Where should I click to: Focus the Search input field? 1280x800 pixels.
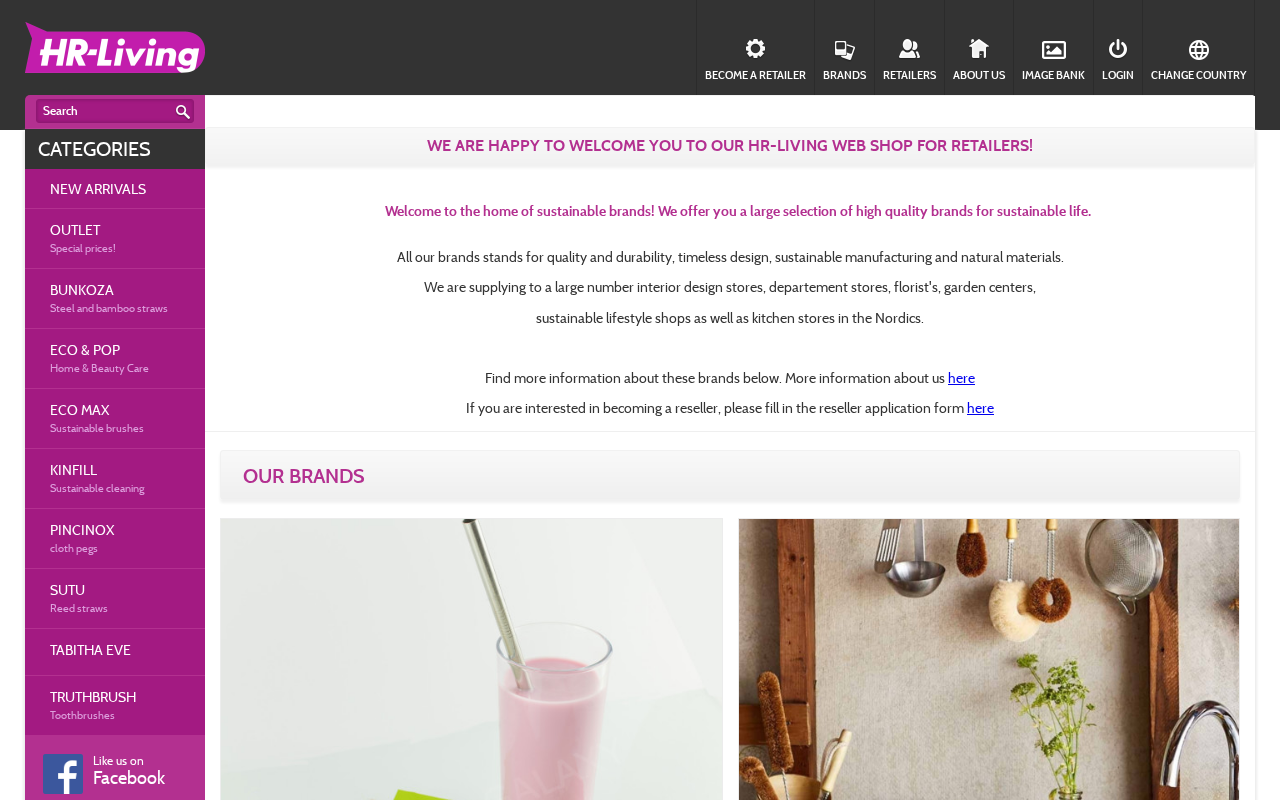[x=105, y=111]
